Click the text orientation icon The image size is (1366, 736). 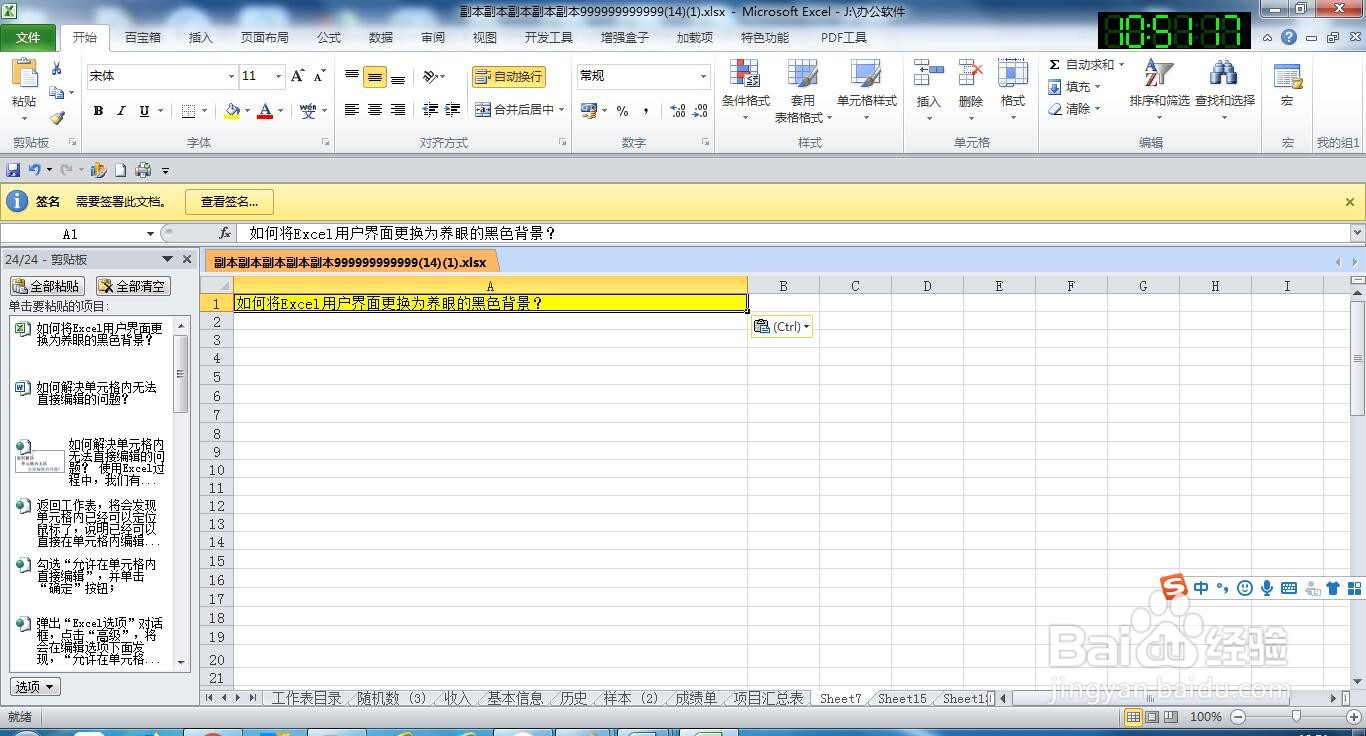[430, 76]
